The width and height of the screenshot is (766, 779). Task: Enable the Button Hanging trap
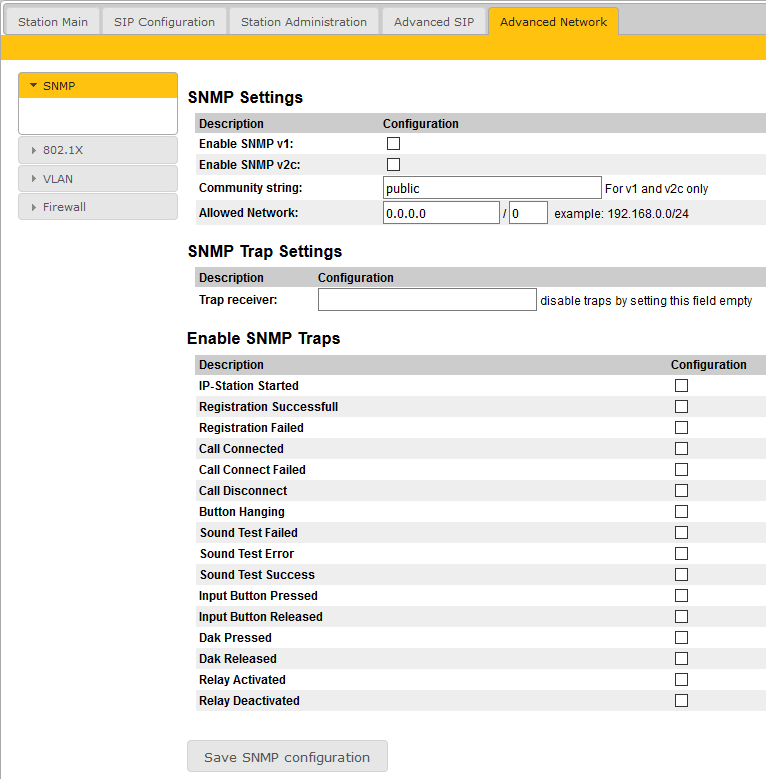[x=681, y=512]
